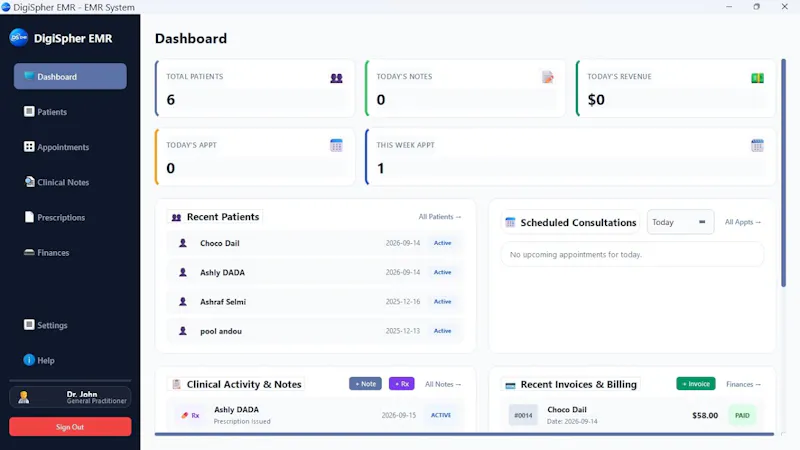
Task: Follow the Finances link in Recent Invoices
Action: (743, 384)
